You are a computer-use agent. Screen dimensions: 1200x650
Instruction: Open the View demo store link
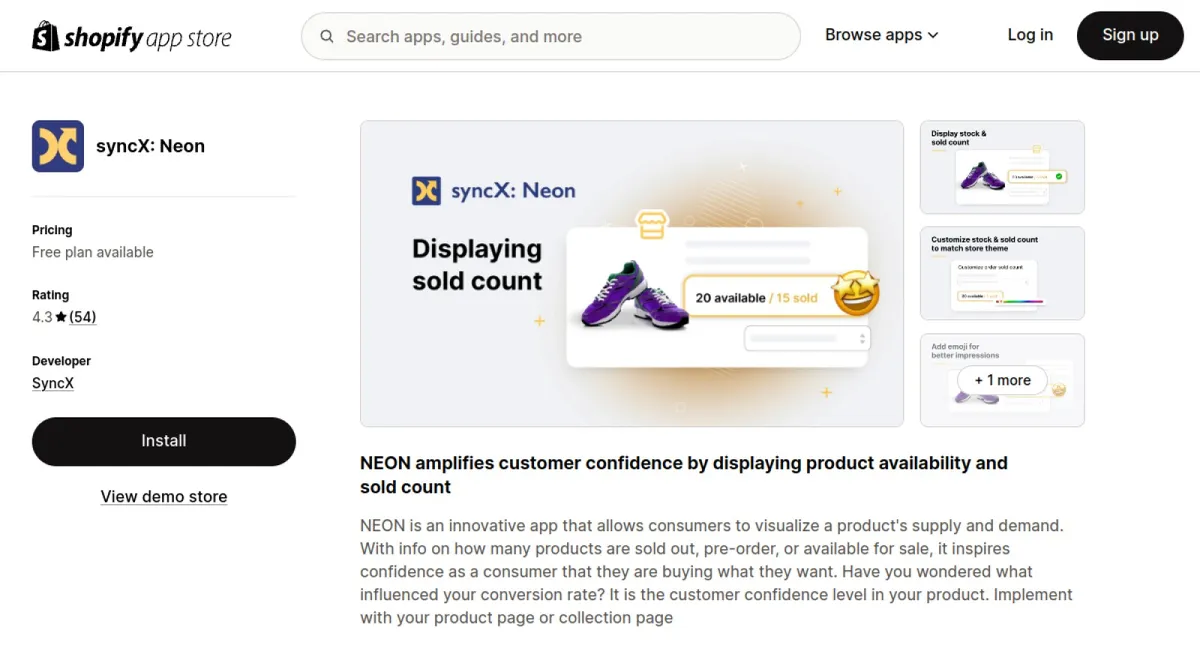point(164,497)
